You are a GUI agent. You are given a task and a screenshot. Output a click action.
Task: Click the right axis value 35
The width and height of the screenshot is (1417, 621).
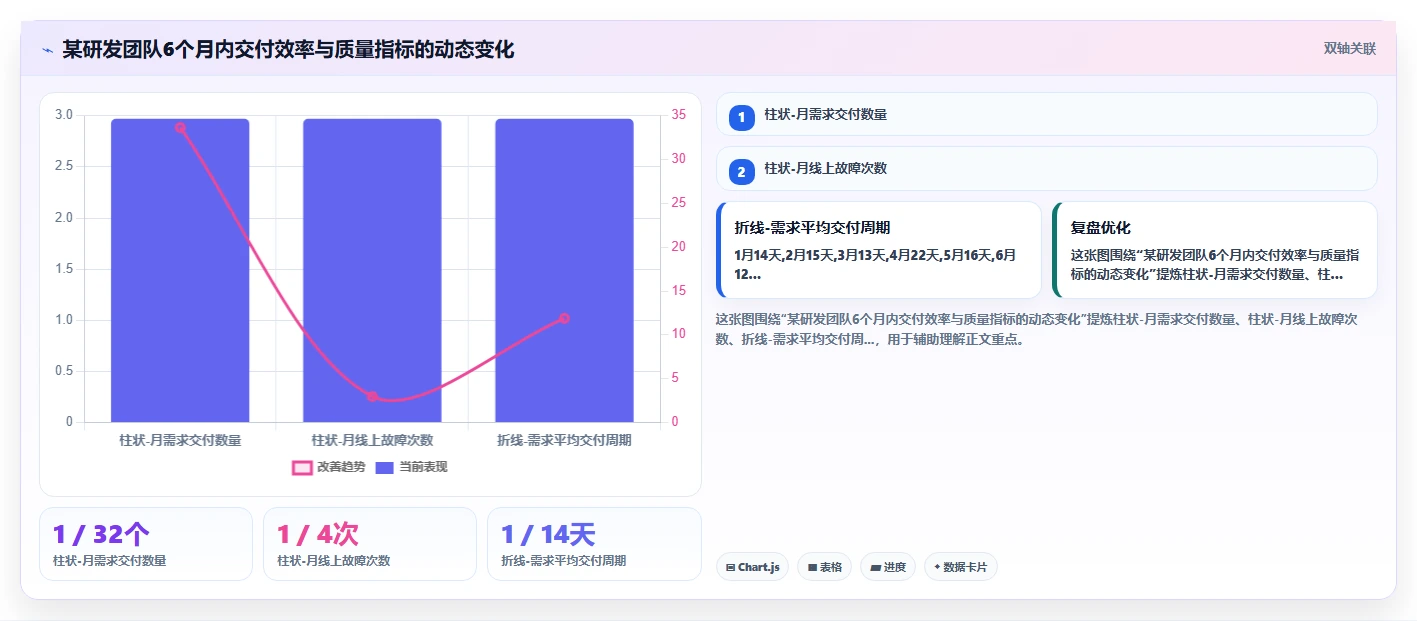[x=679, y=115]
